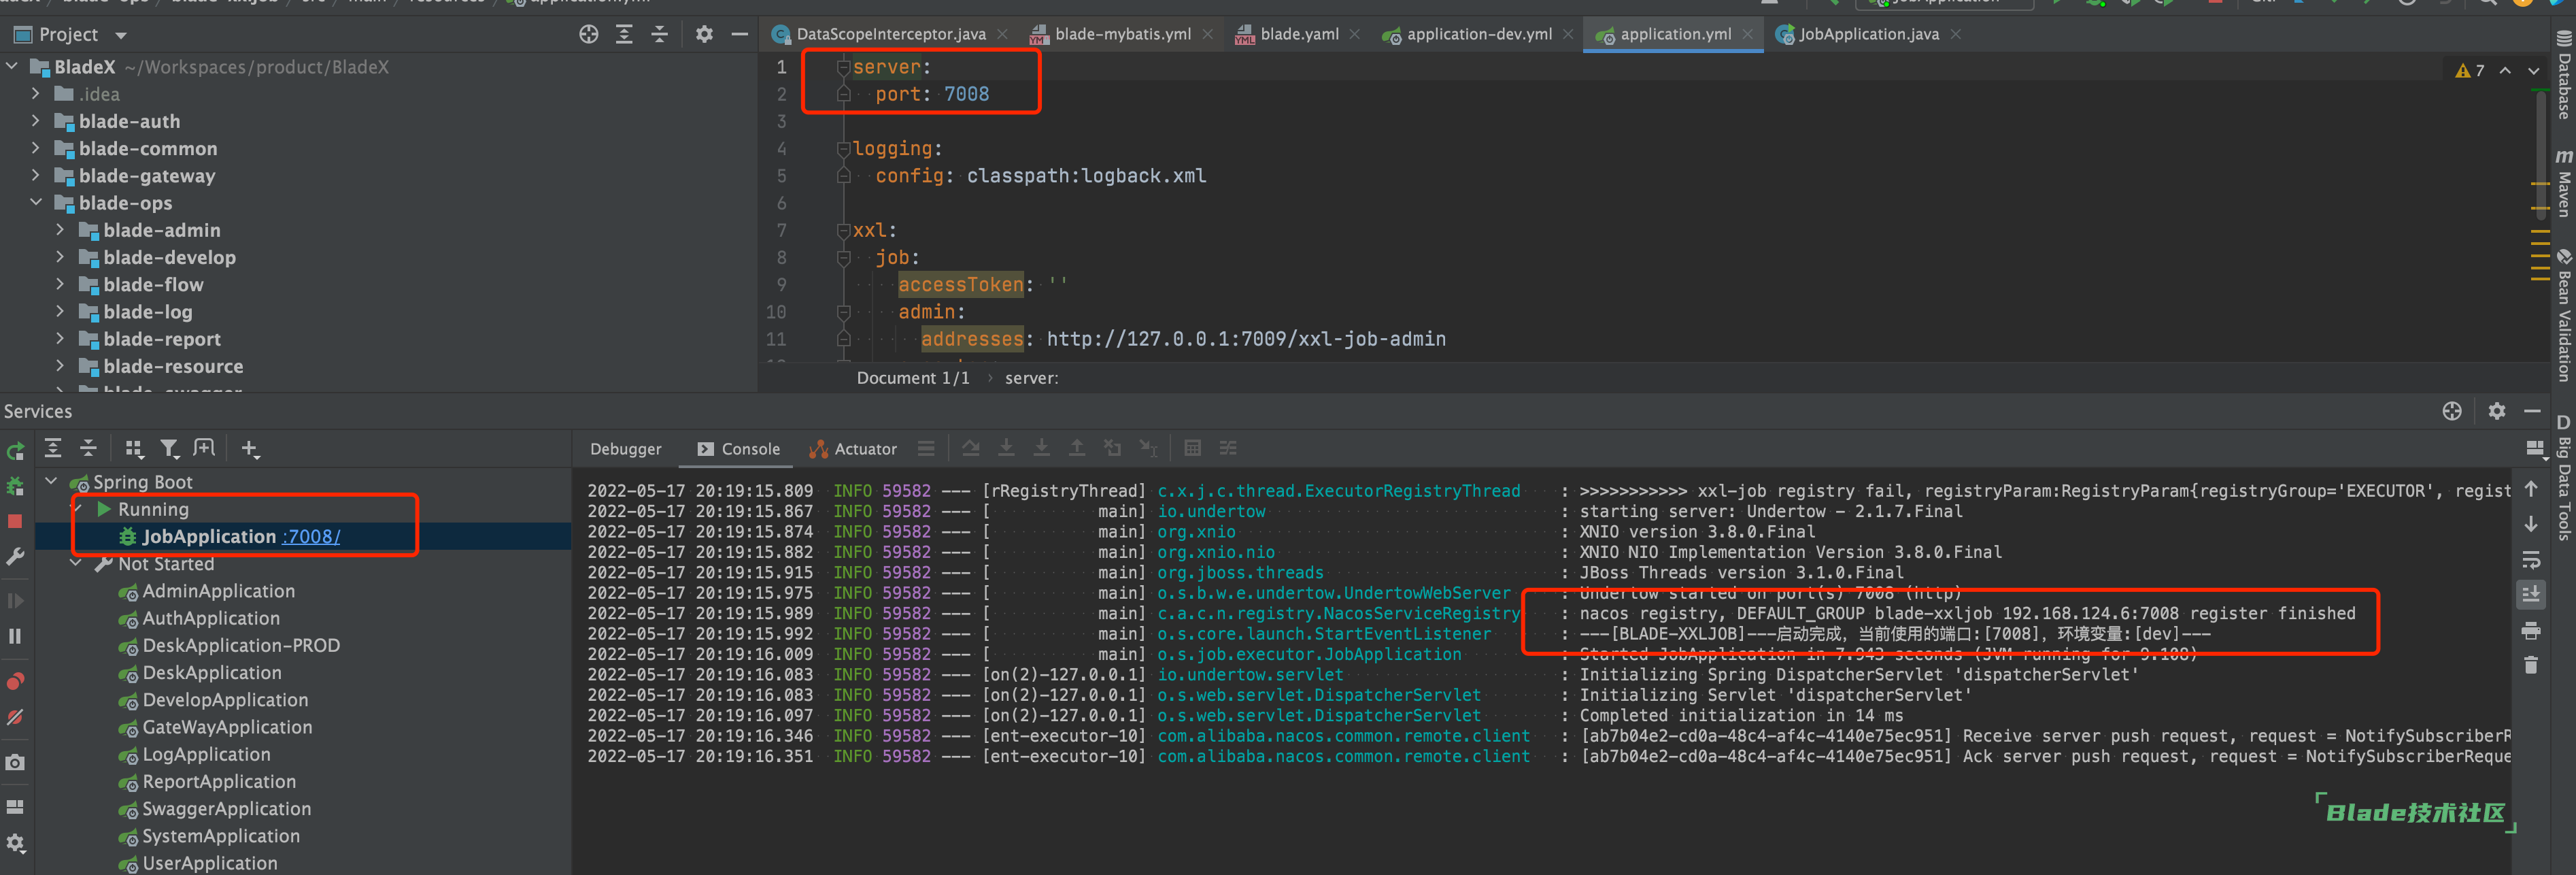Close the blade.yaml editor tab
The image size is (2576, 875).
point(1354,34)
